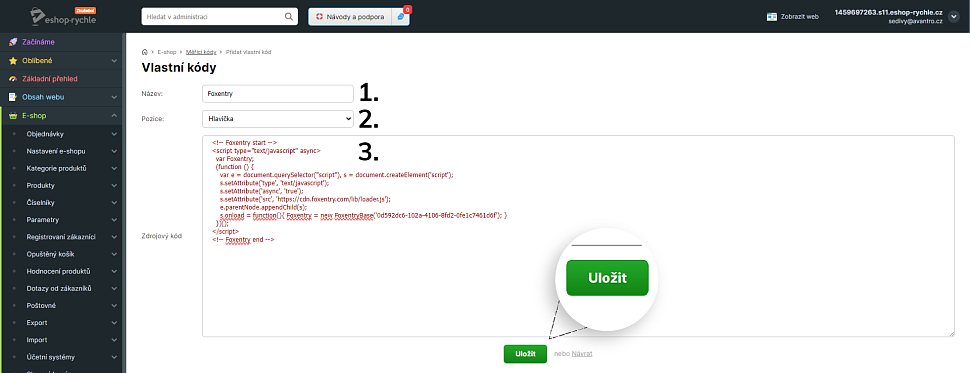
Task: Expand the Export chevron
Action: 114,323
